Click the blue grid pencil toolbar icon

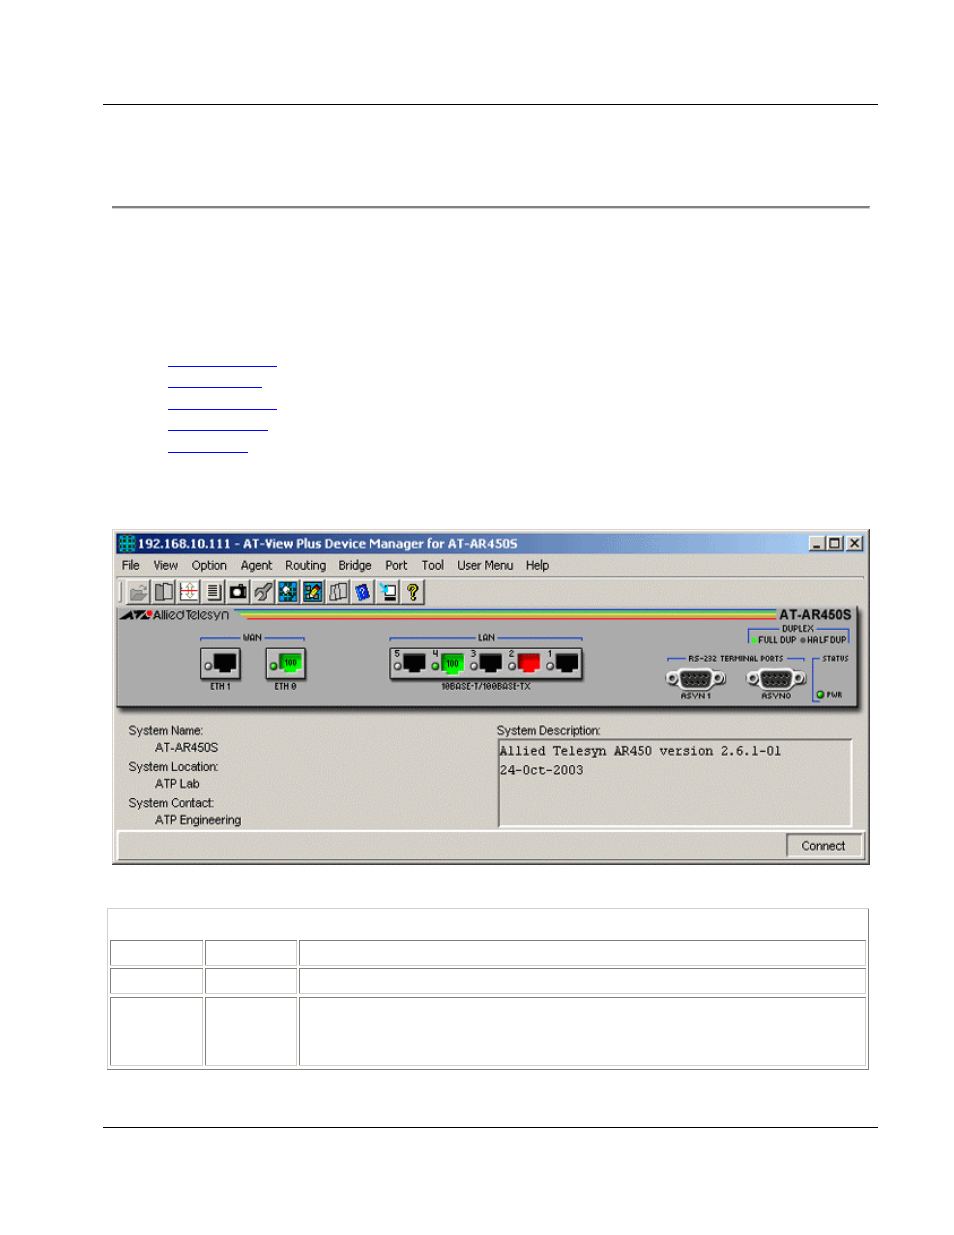click(313, 592)
